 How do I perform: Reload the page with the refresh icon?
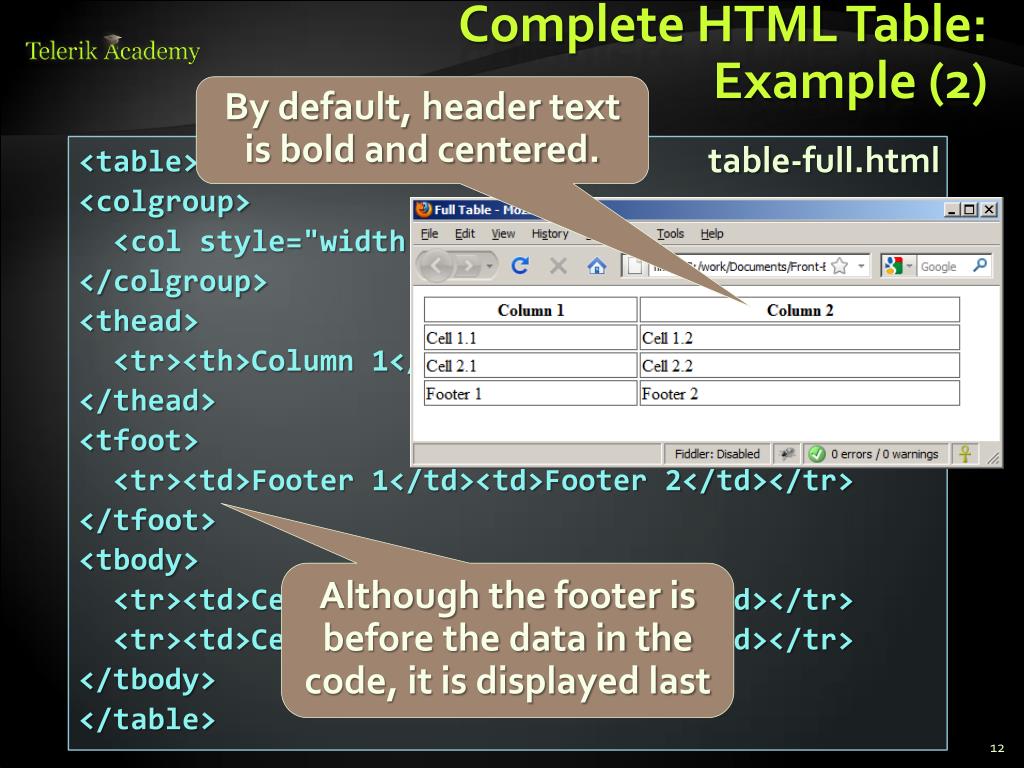[520, 266]
